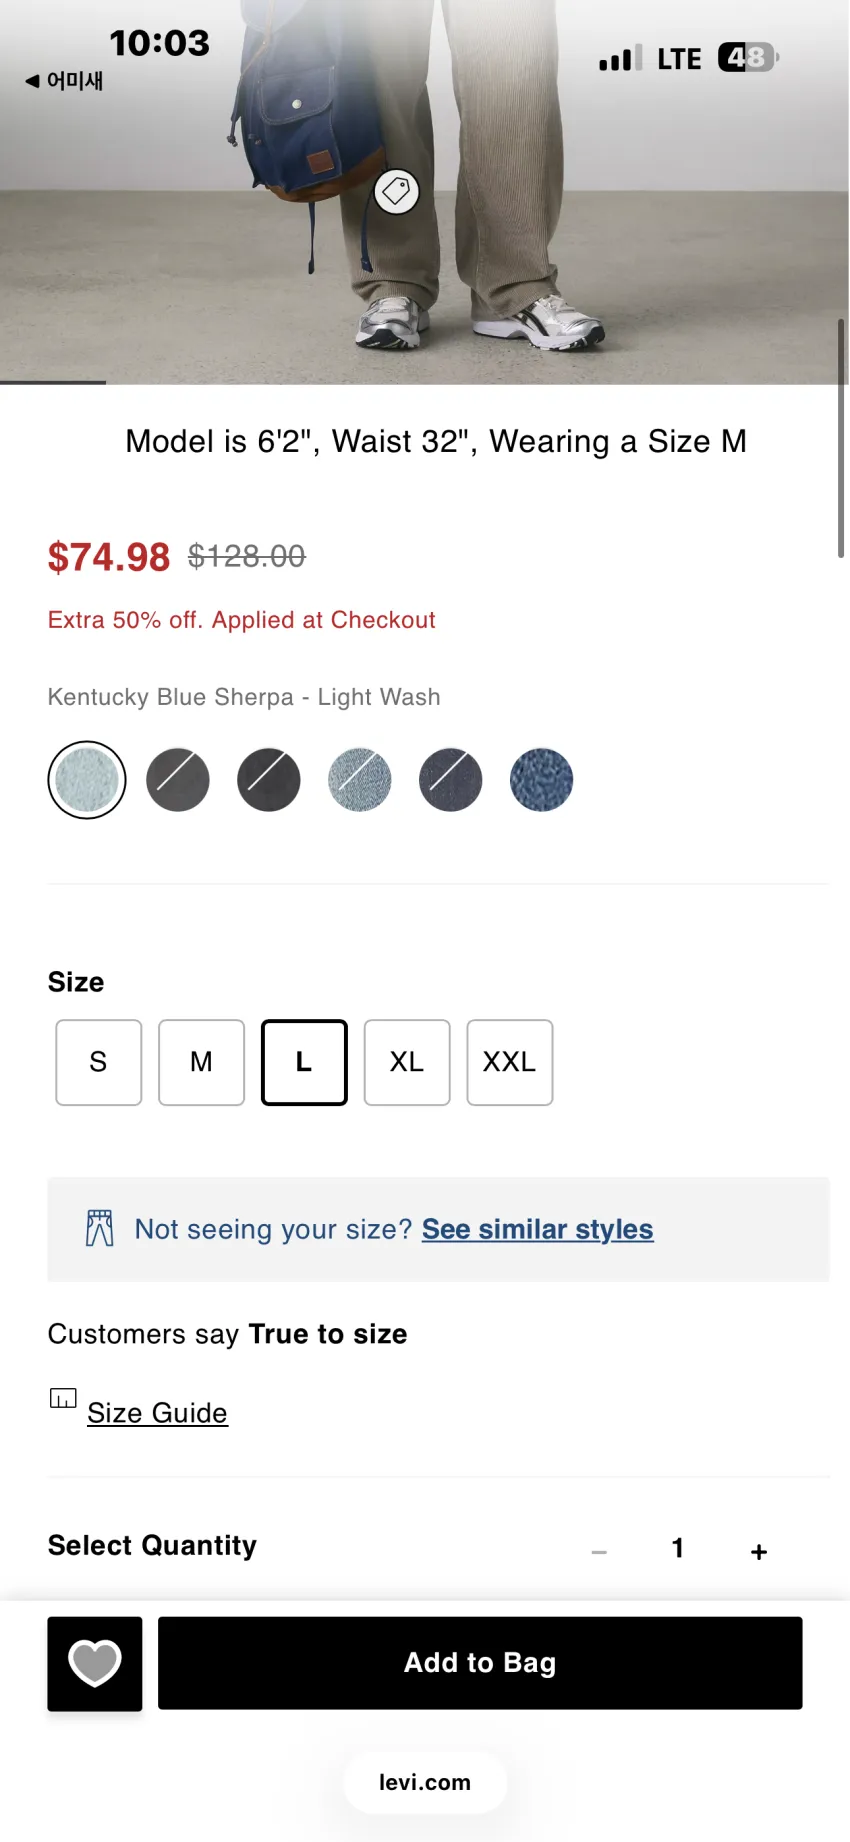Select size XXL
The height and width of the screenshot is (1842, 850).
(x=510, y=1062)
